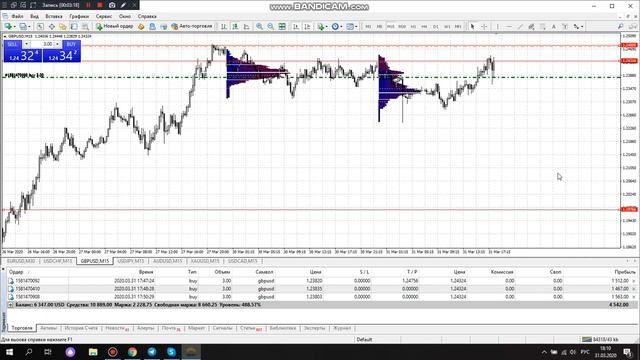The height and width of the screenshot is (360, 640).
Task: Select the horizontal line drawing tool
Action: coord(509,27)
